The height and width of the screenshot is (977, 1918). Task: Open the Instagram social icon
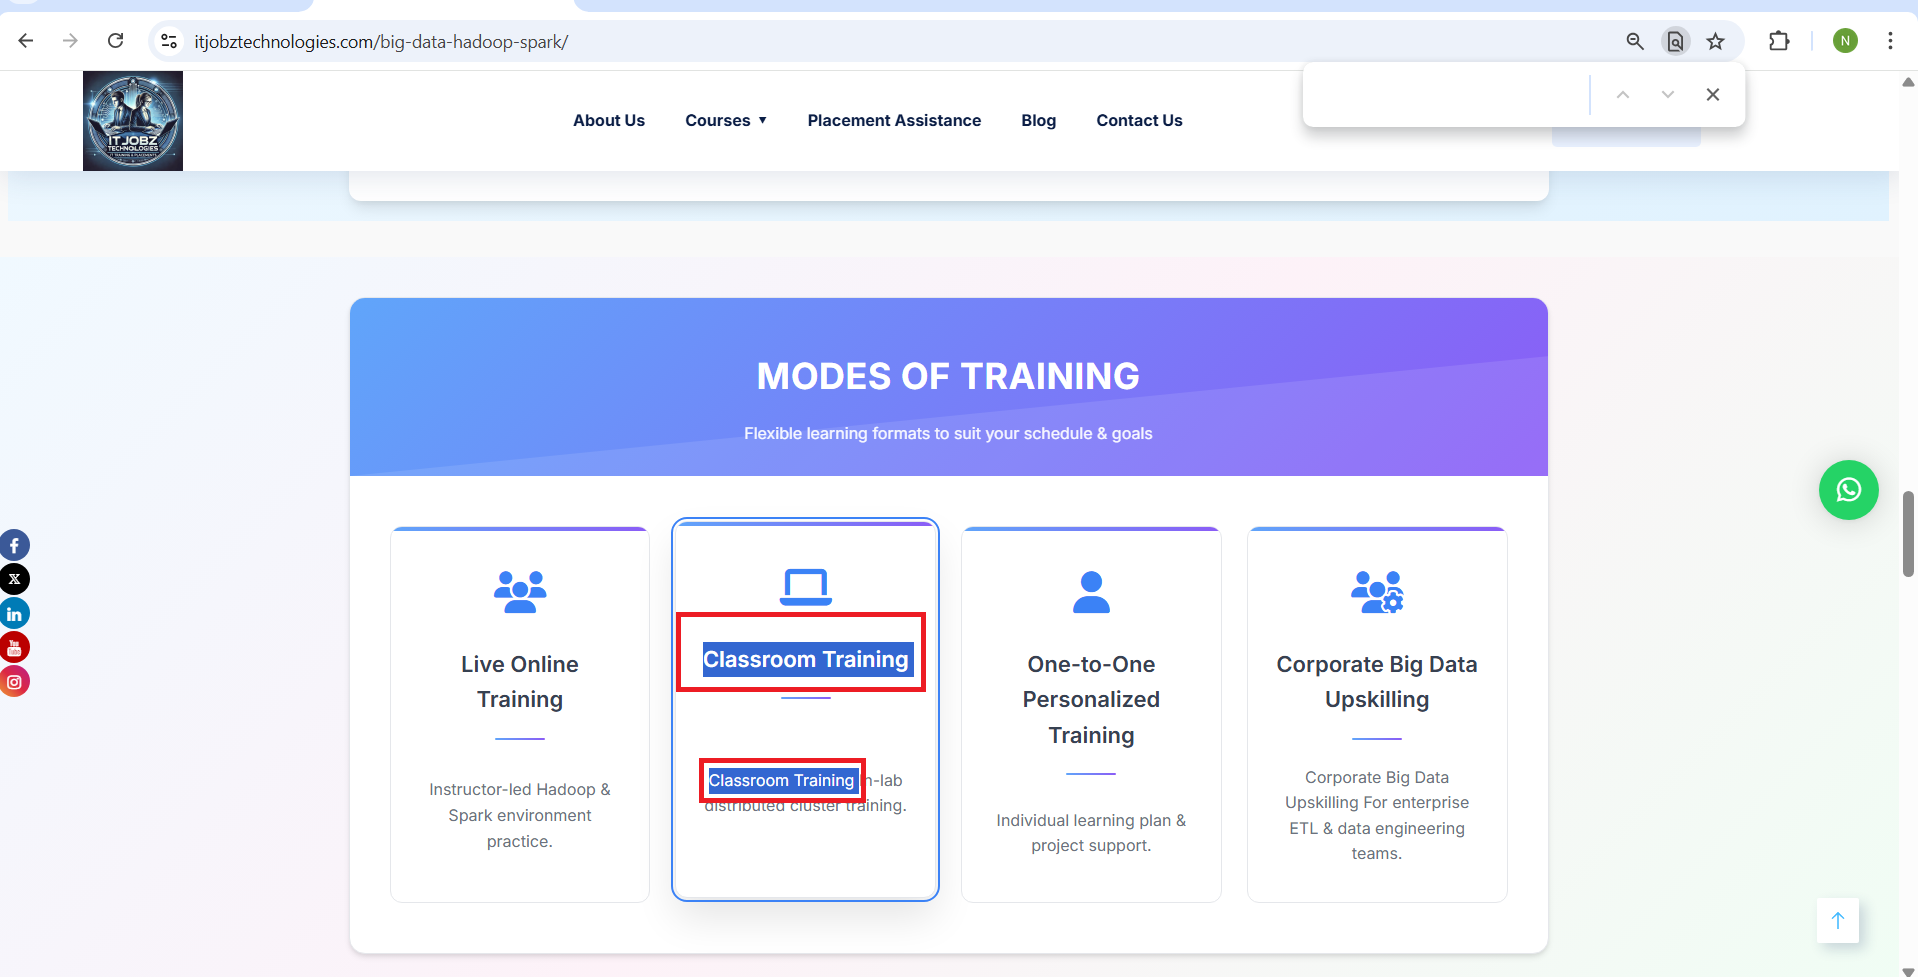click(x=14, y=682)
